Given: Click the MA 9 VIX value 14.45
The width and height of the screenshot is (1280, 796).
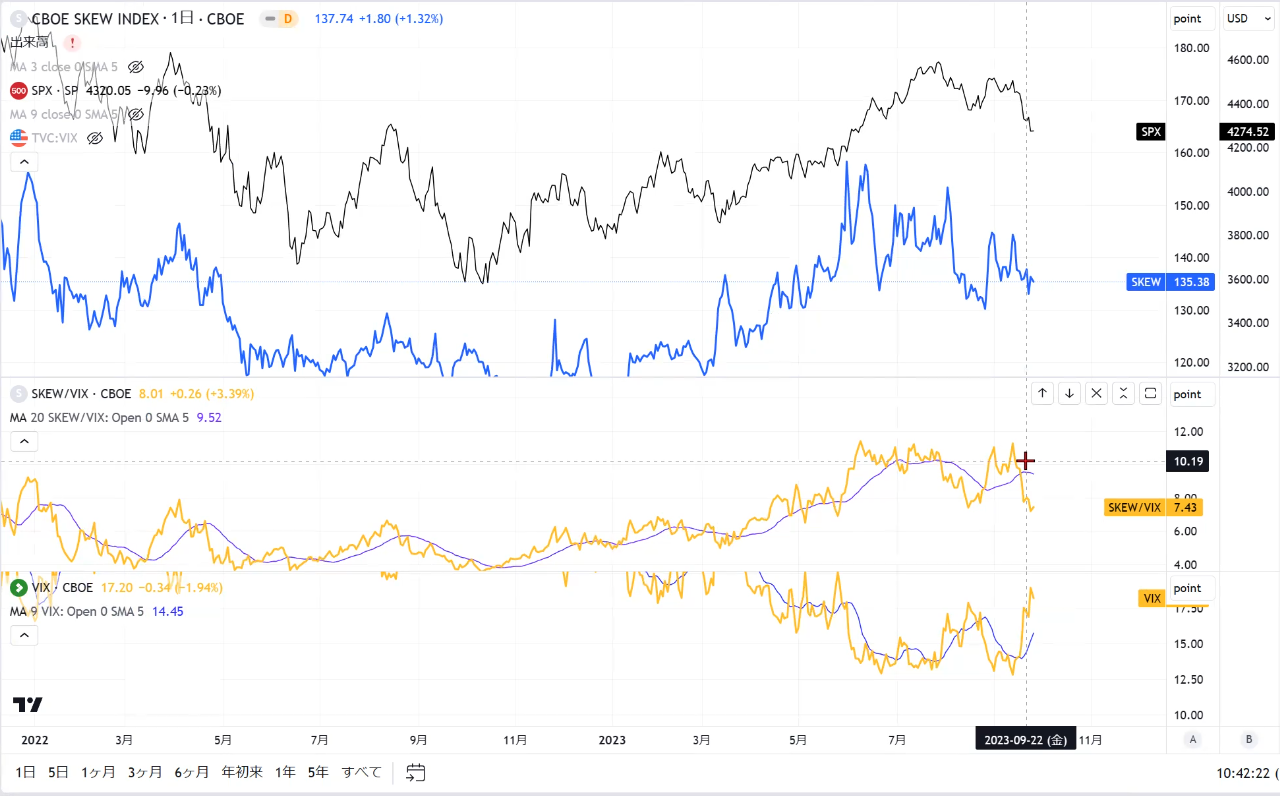Looking at the screenshot, I should [167, 611].
